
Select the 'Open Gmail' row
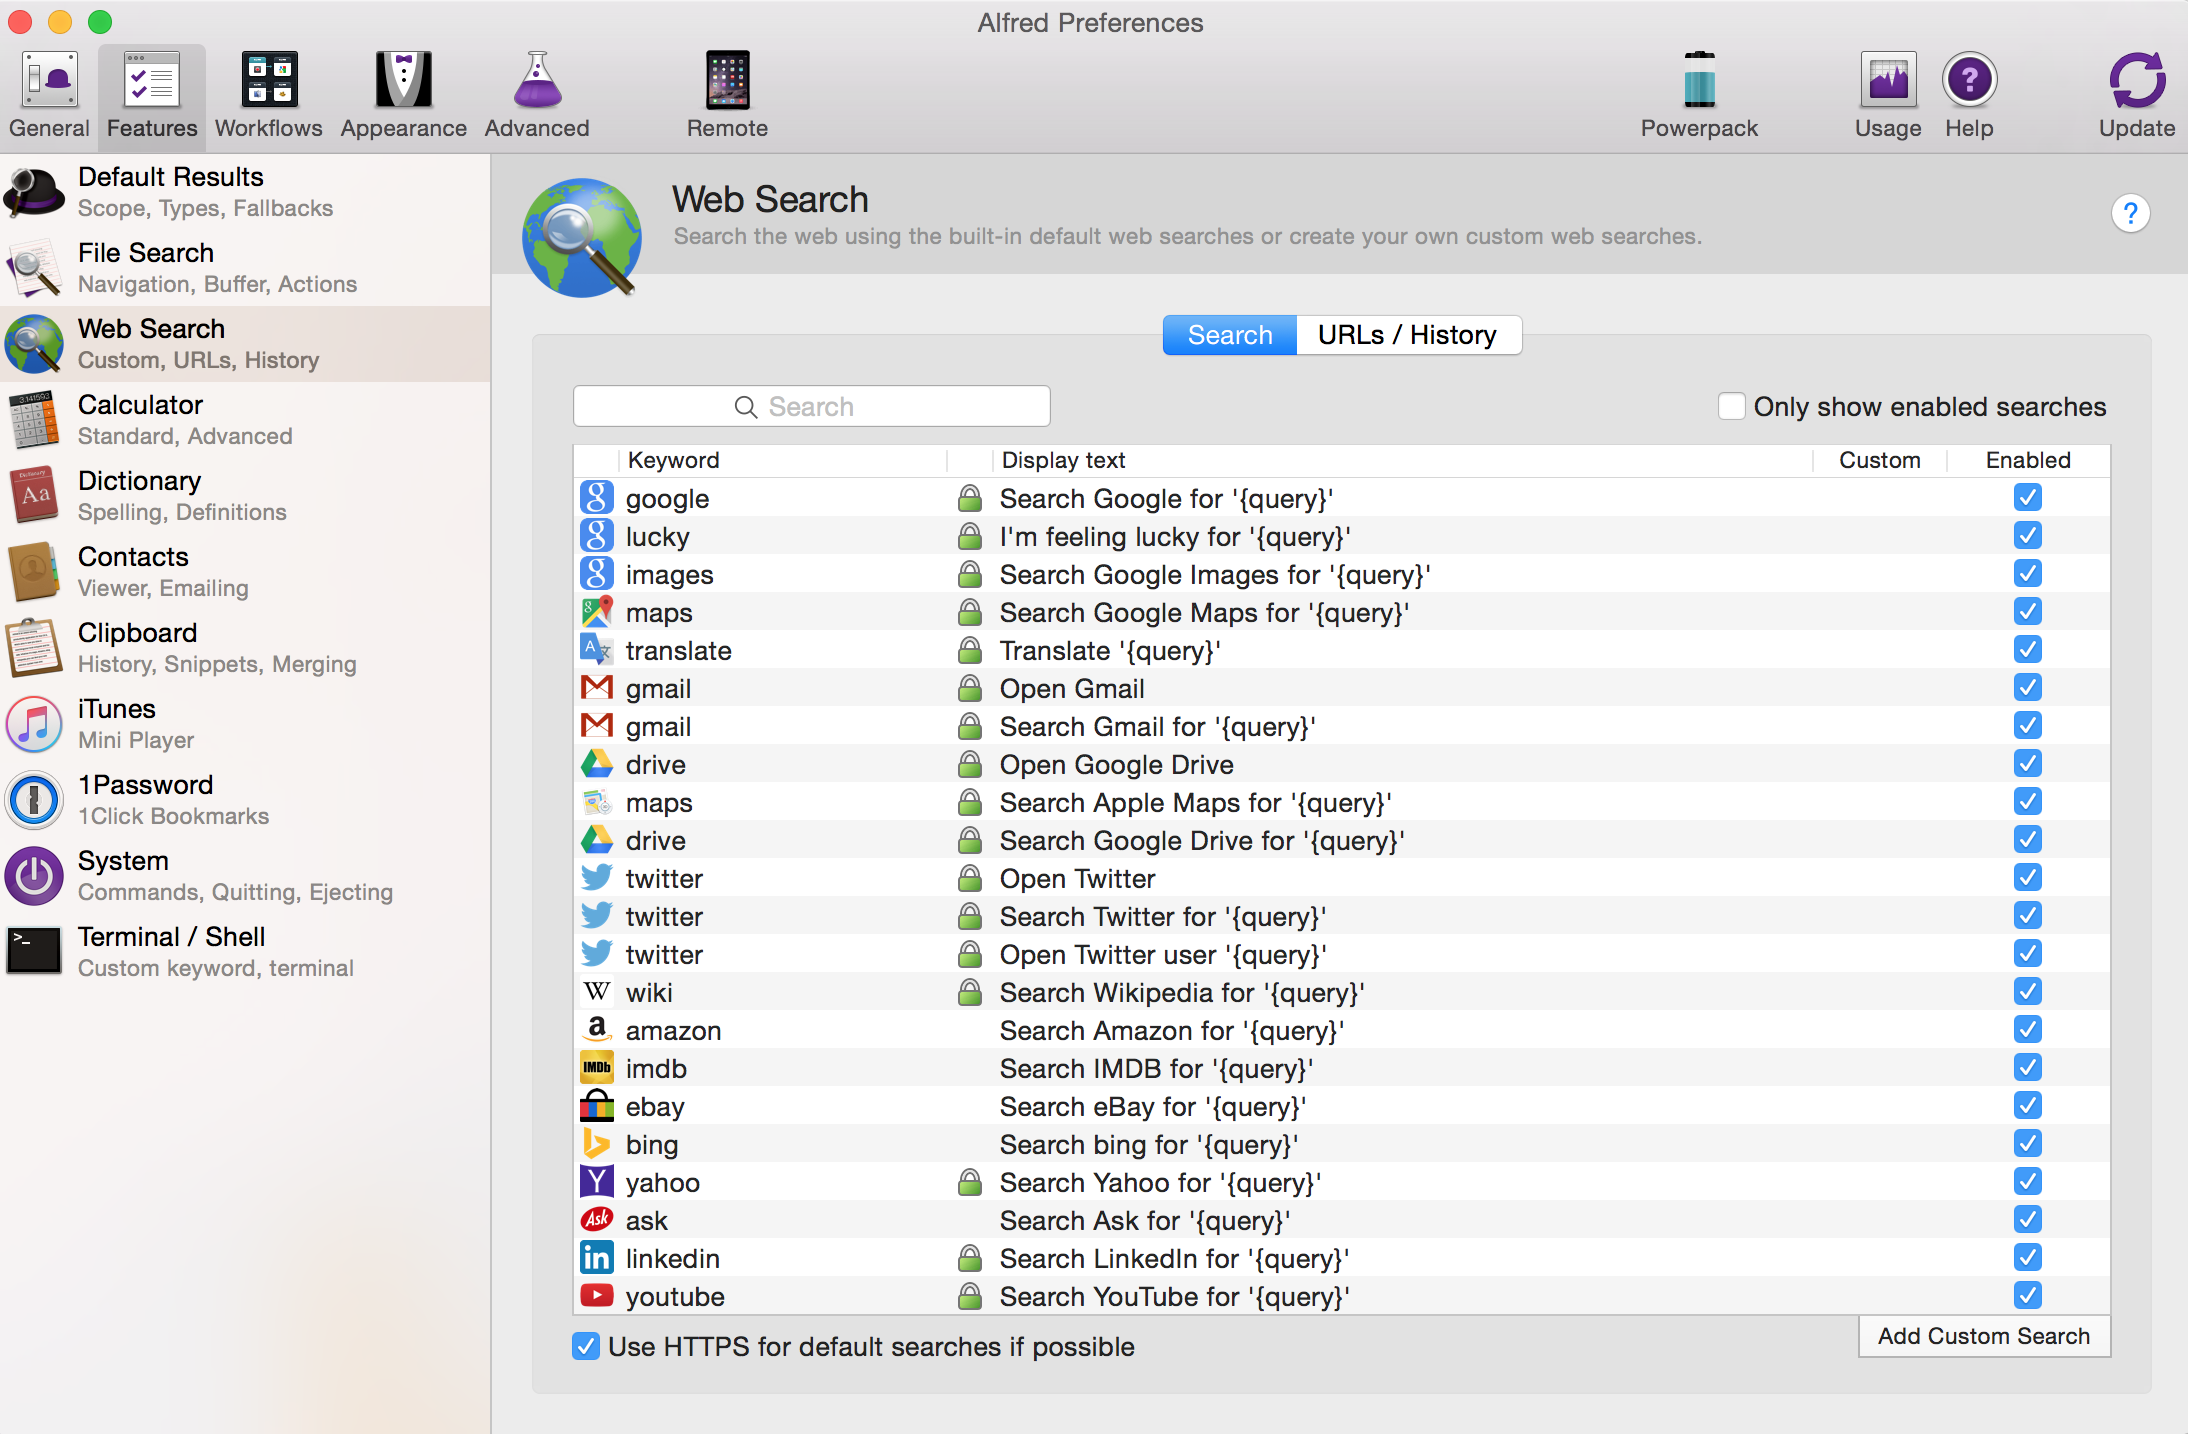click(x=1341, y=688)
